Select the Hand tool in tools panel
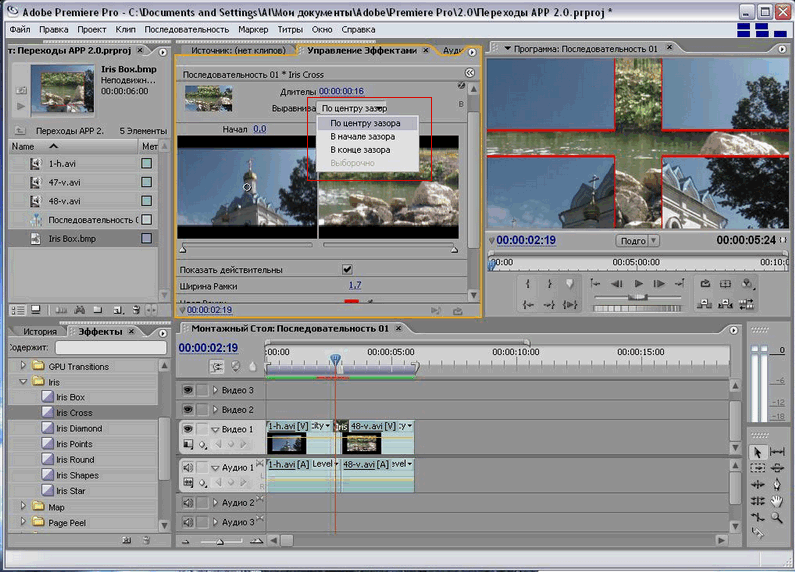The width and height of the screenshot is (795, 572). click(777, 501)
